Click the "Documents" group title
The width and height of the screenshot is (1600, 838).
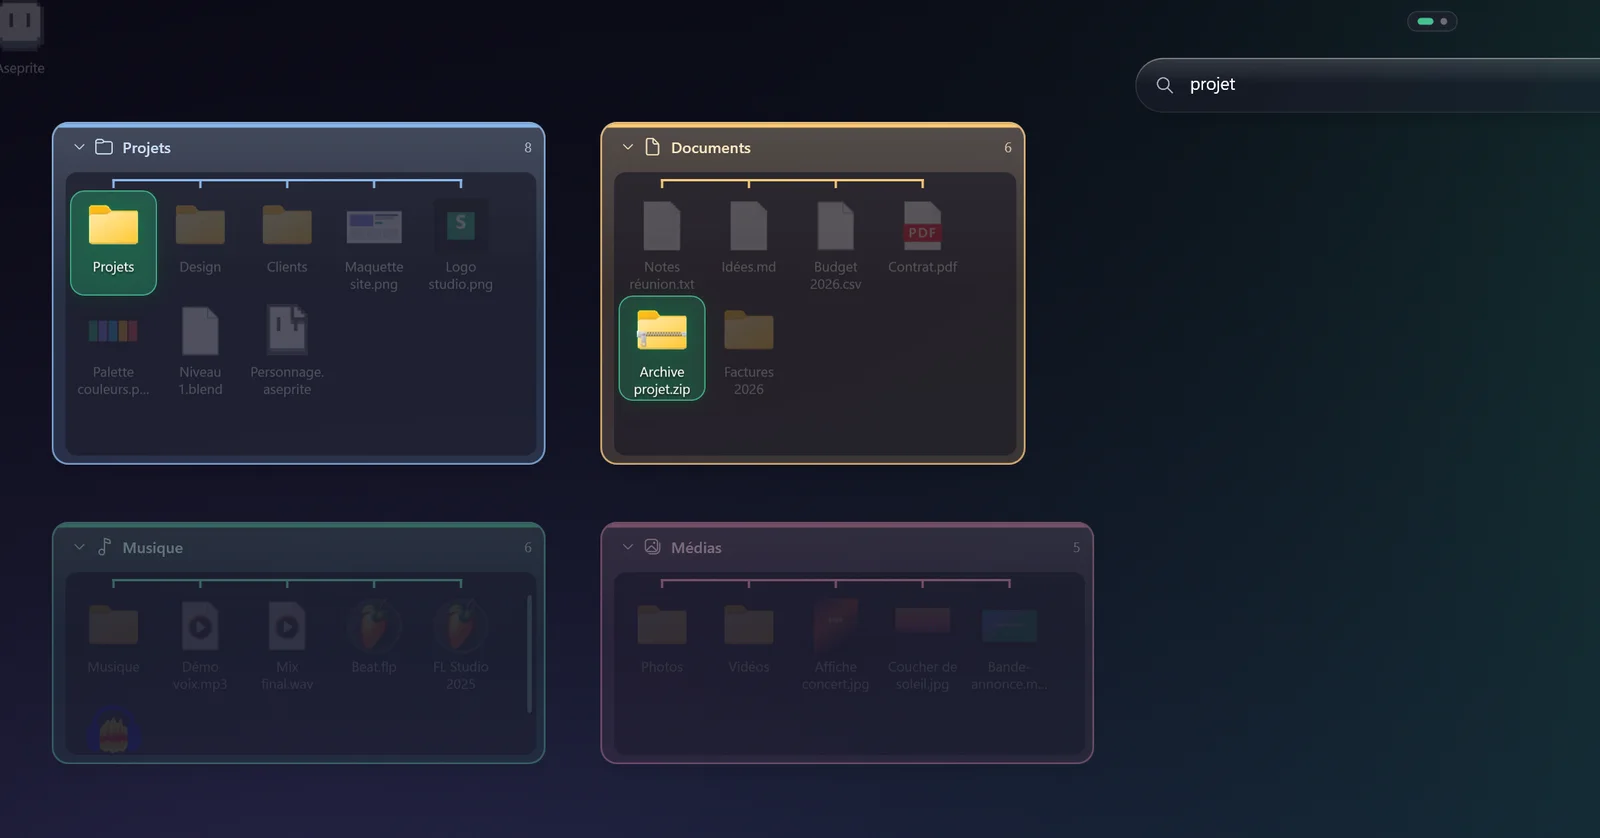coord(711,148)
